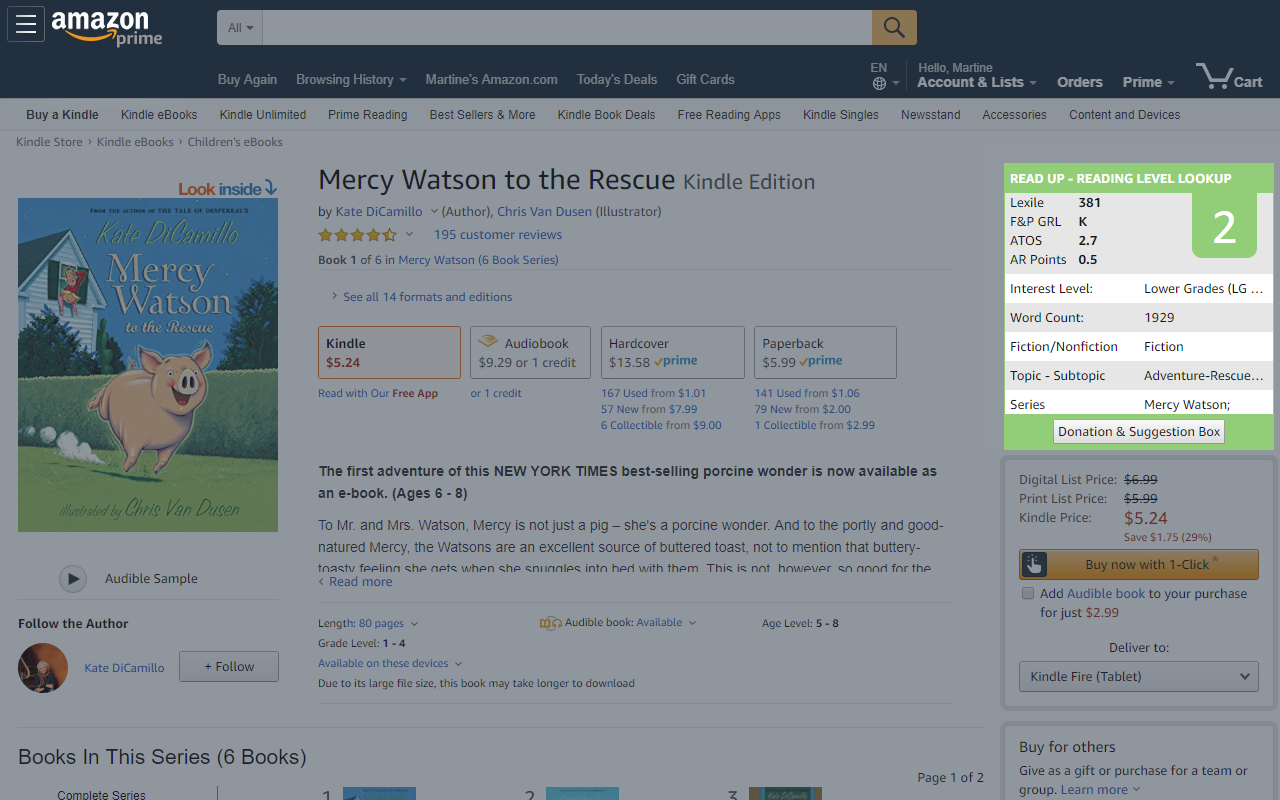
Task: Open the hamburger navigation menu
Action: (26, 24)
